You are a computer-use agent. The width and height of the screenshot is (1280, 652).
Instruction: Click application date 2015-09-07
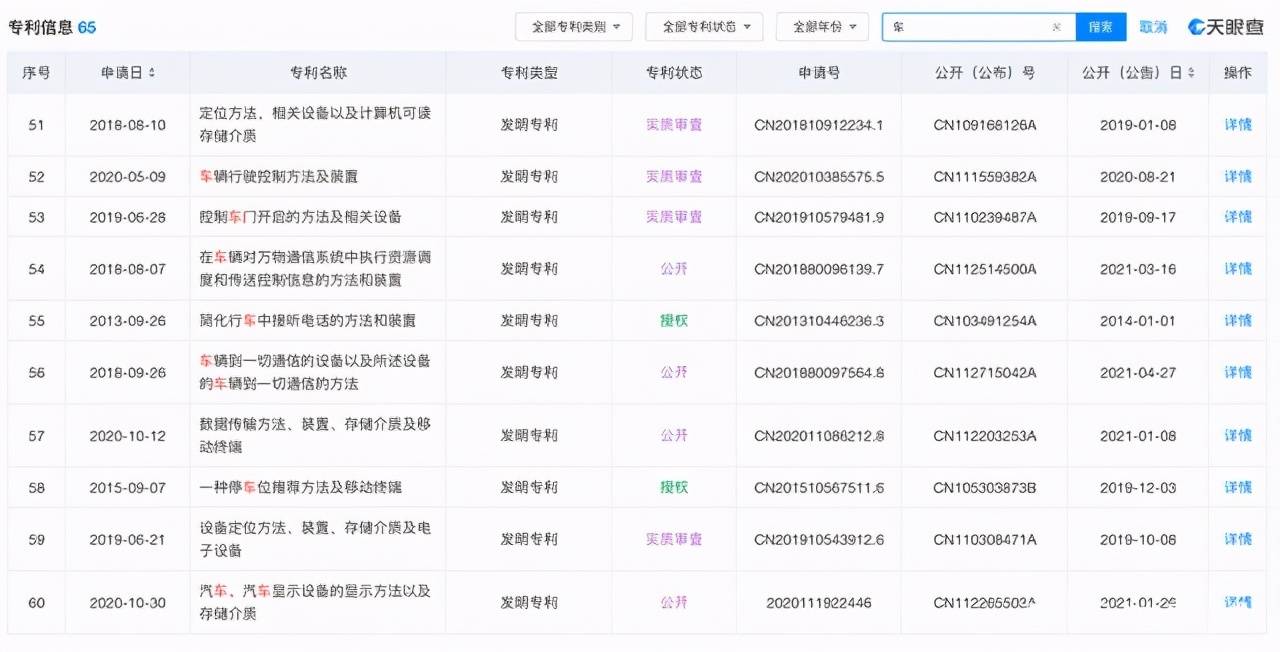(x=127, y=487)
